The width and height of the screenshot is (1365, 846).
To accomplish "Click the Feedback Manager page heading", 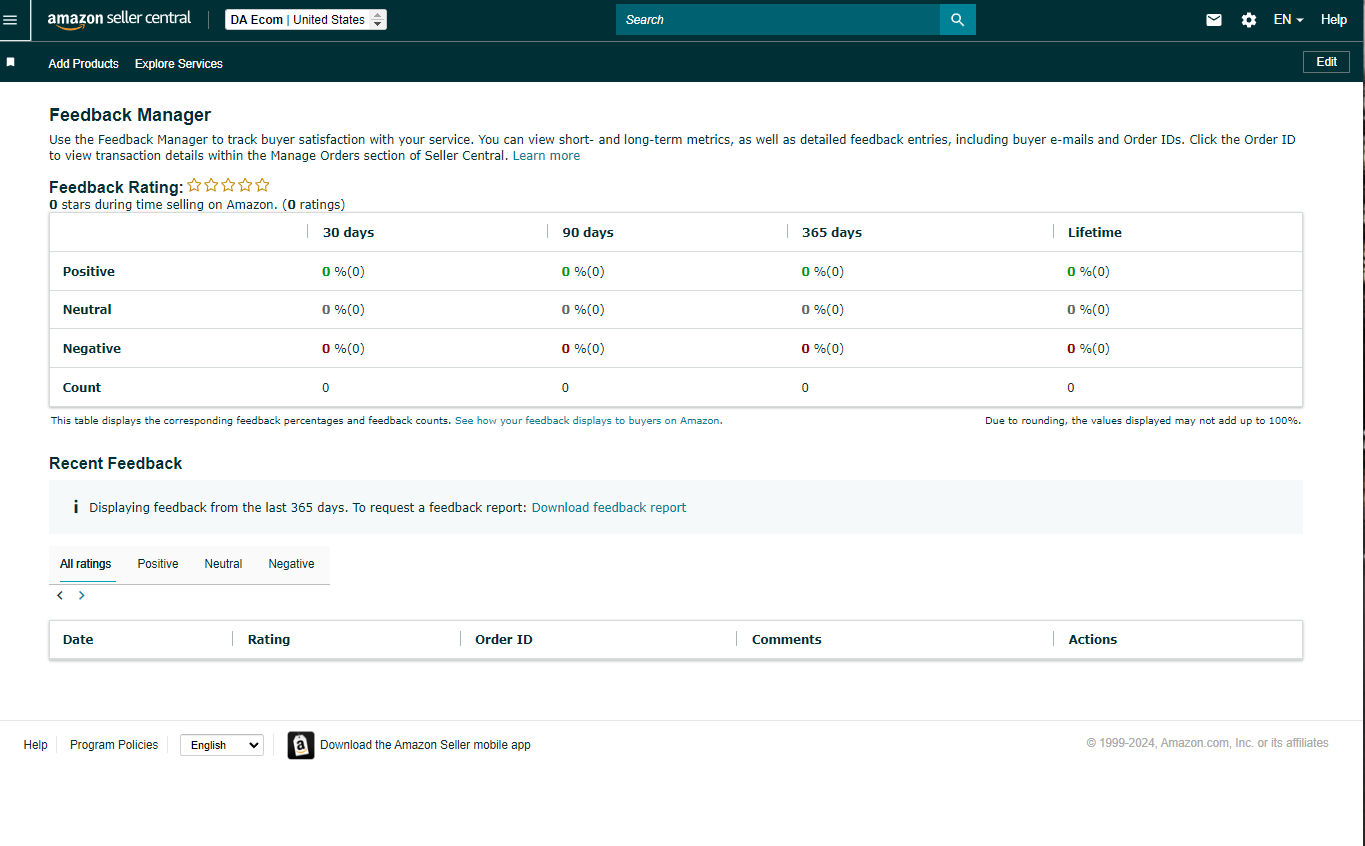I will pos(130,115).
